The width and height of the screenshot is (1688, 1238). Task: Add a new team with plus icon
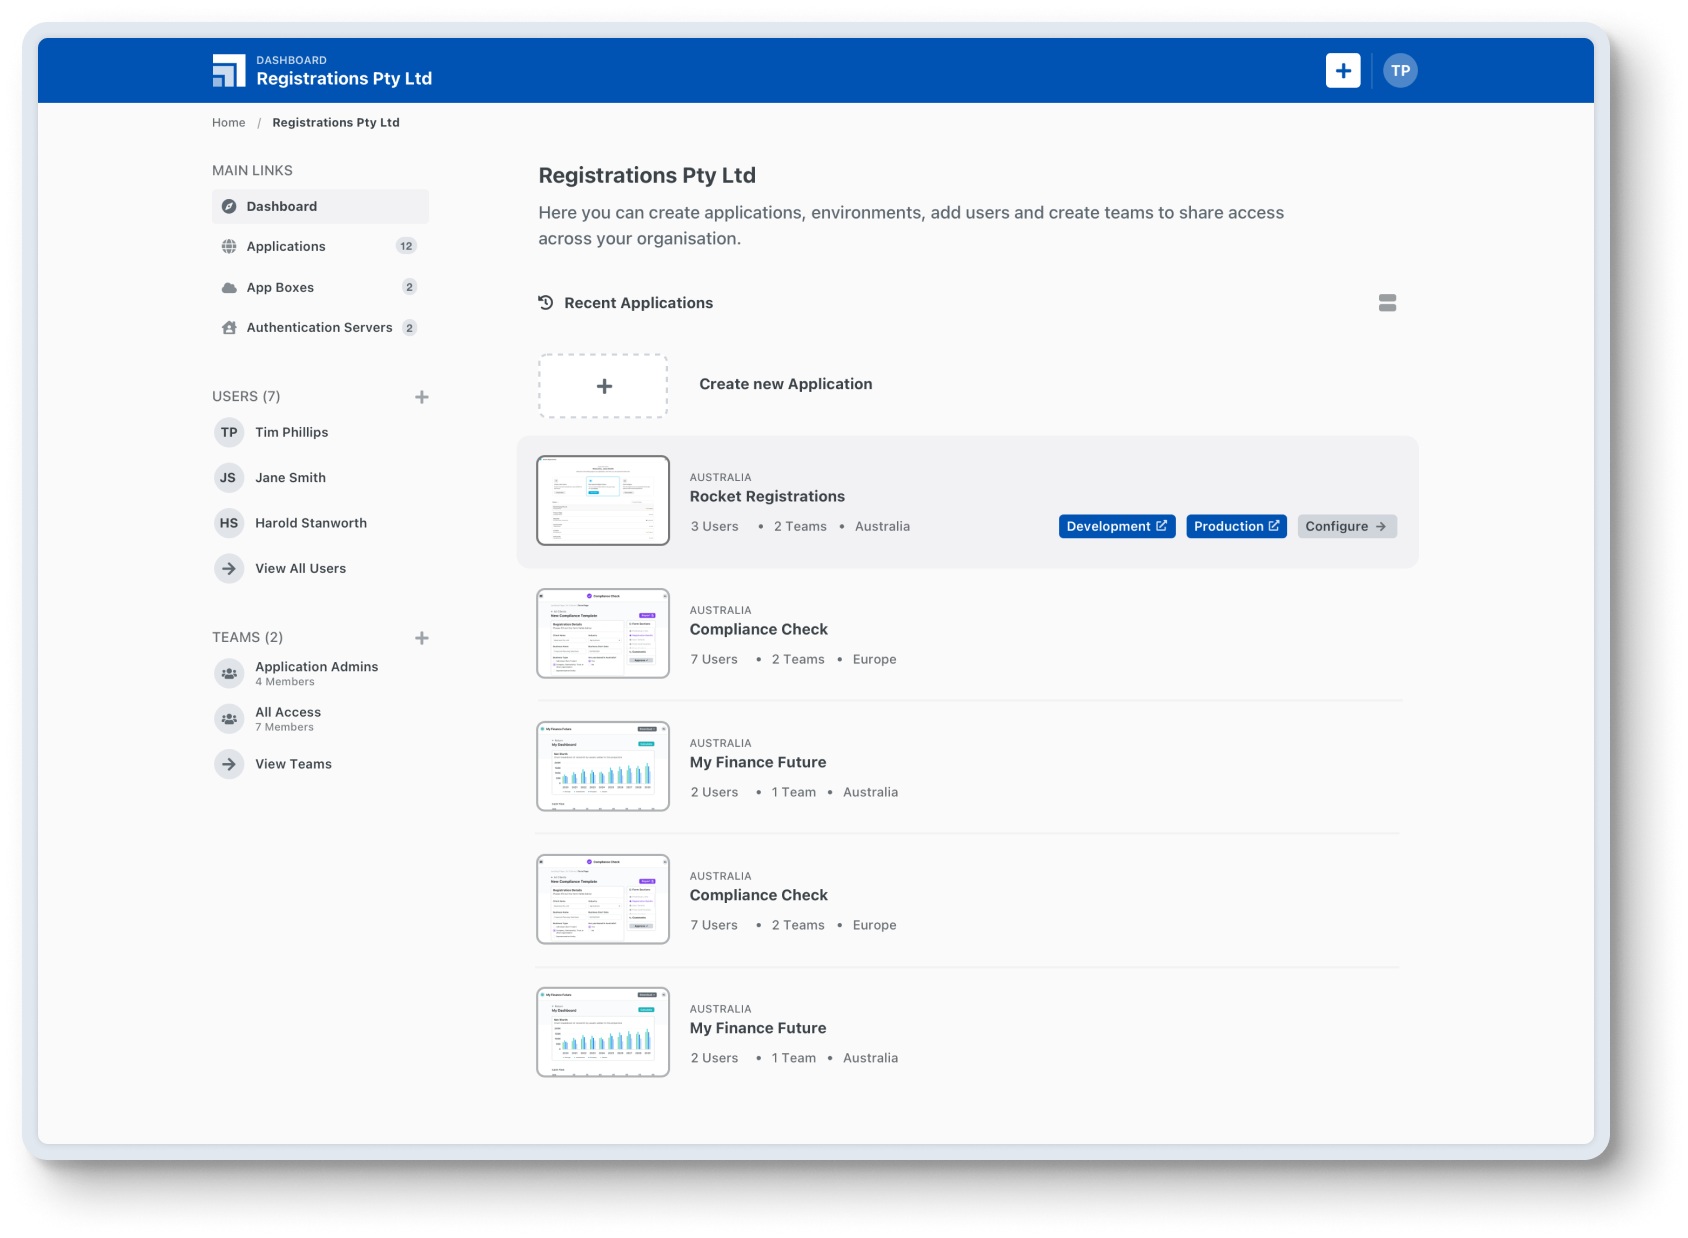(x=422, y=638)
